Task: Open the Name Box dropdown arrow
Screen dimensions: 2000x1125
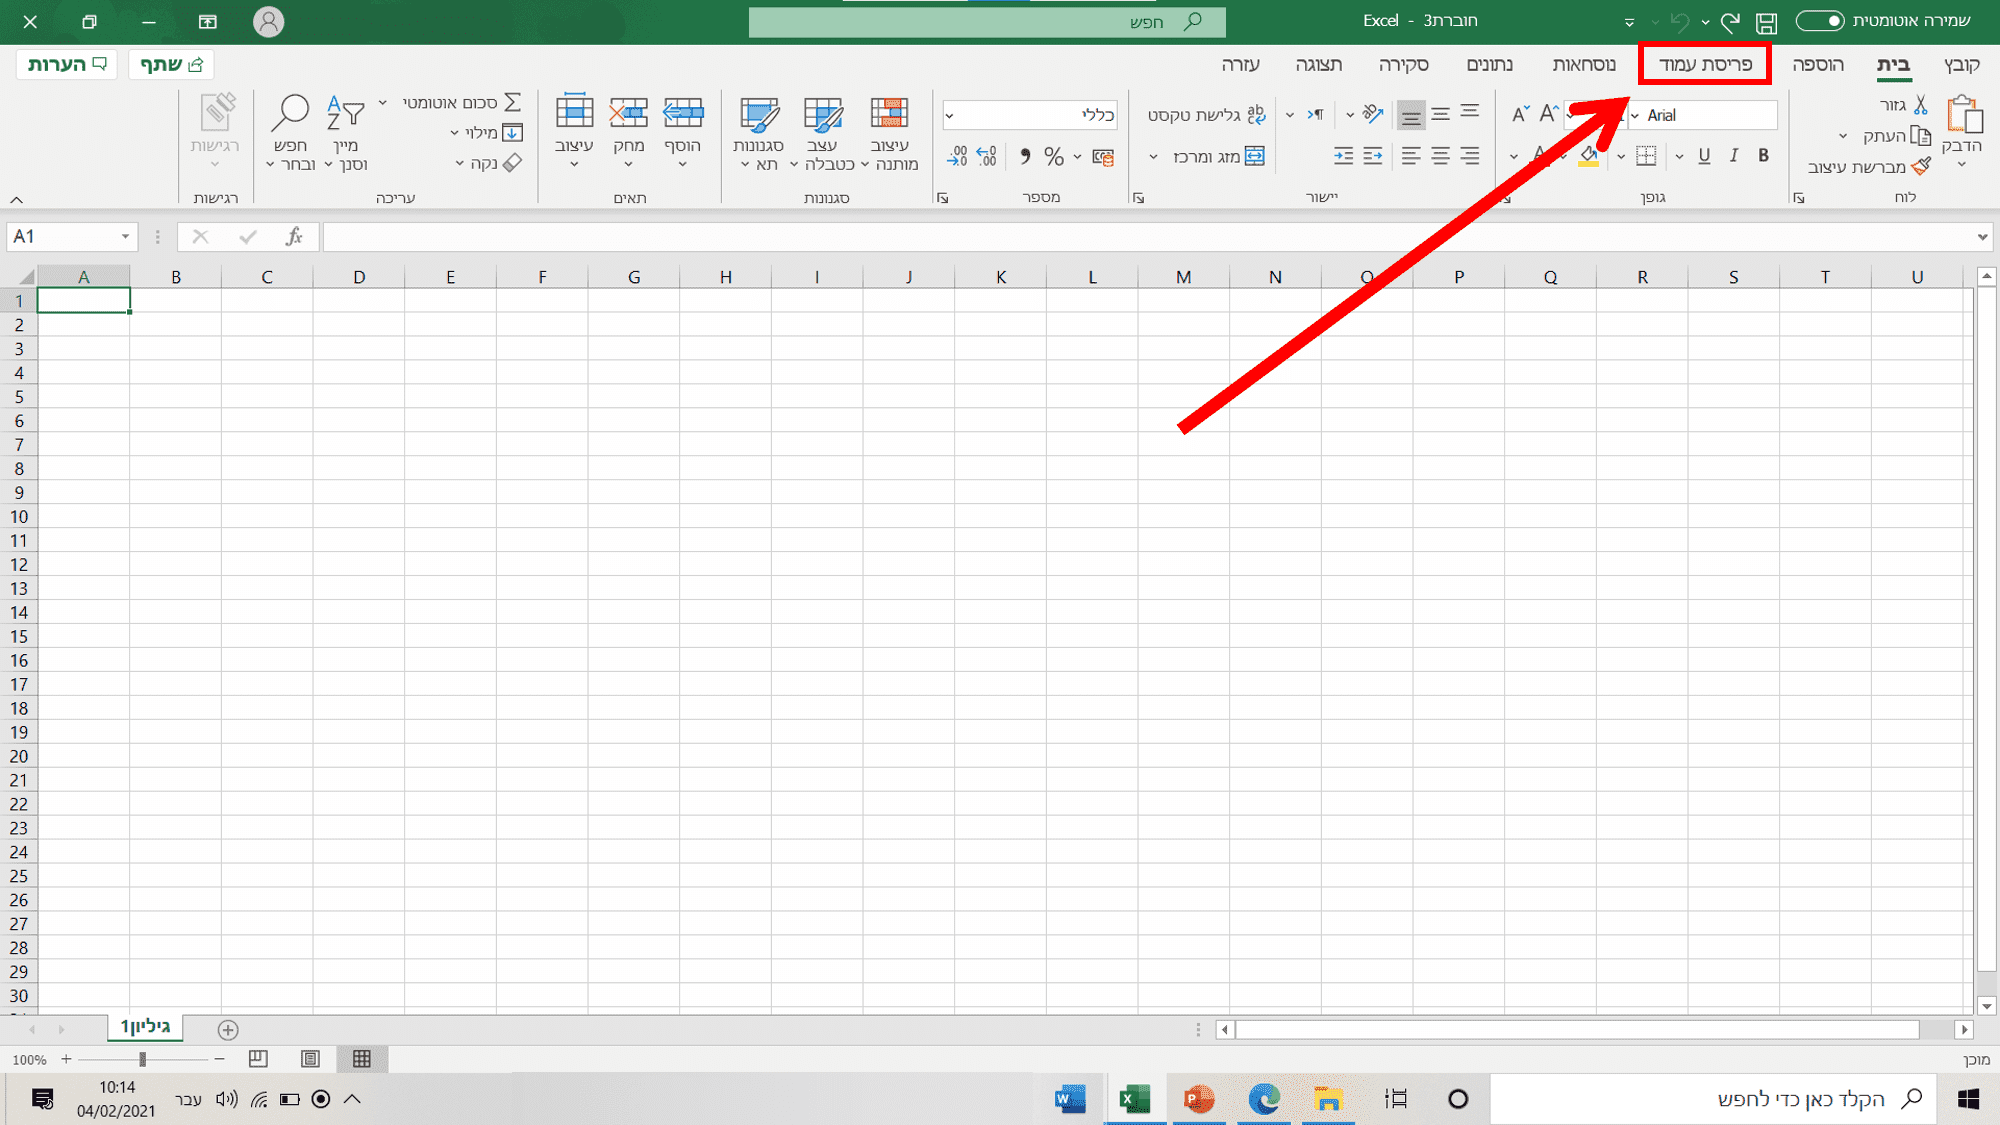Action: click(125, 236)
